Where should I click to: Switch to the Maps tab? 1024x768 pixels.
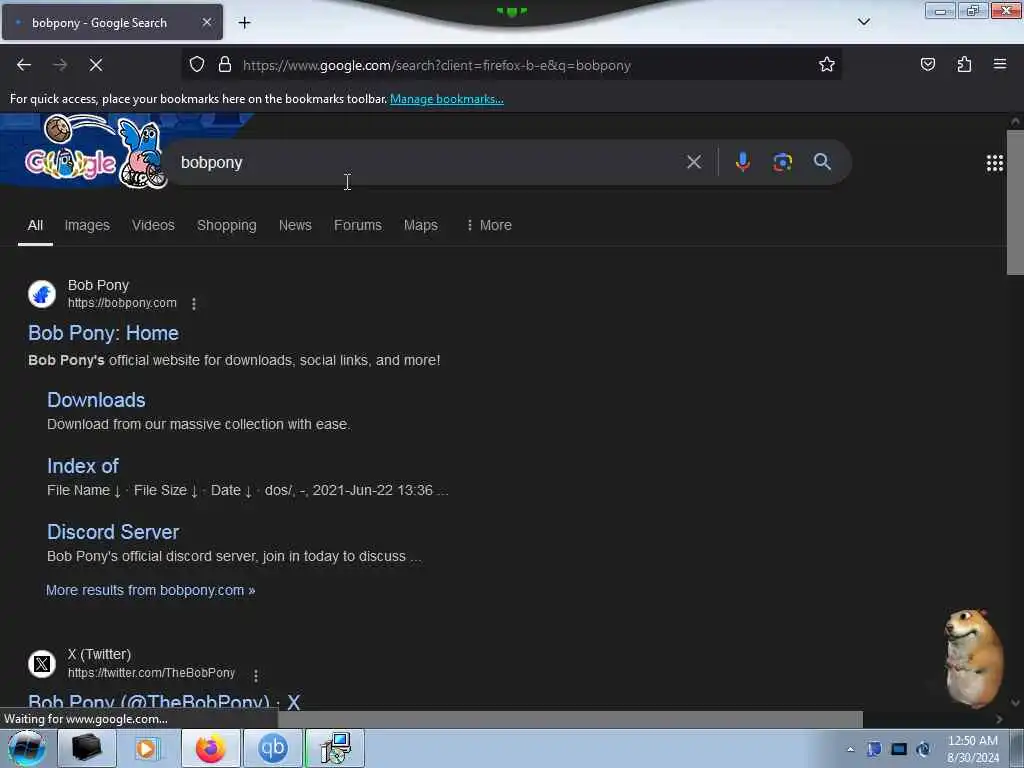point(421,225)
